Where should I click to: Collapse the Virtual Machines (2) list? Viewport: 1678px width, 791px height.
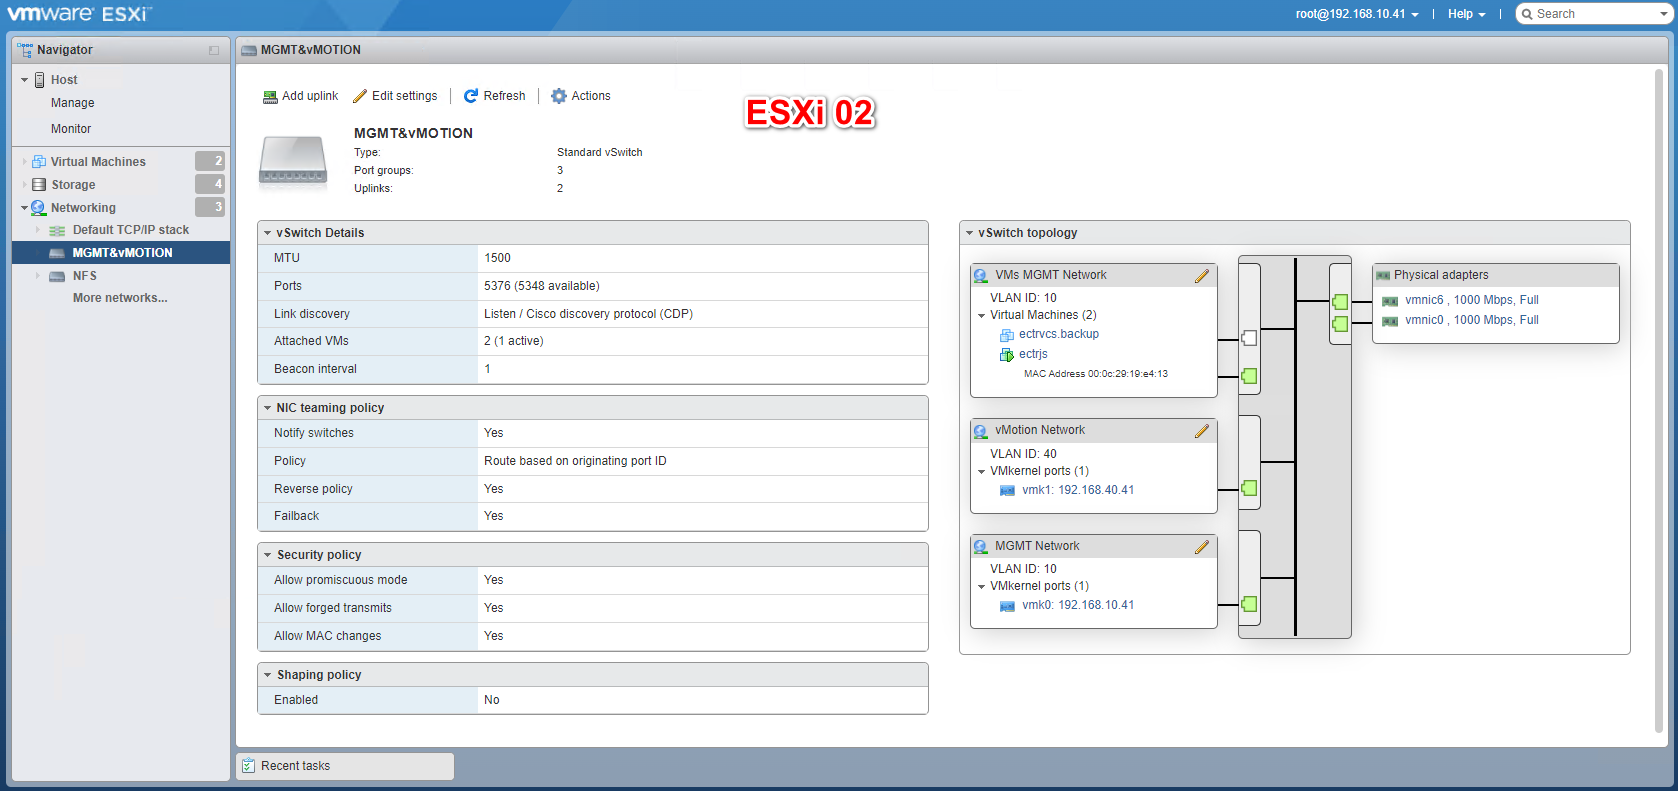[x=982, y=316]
